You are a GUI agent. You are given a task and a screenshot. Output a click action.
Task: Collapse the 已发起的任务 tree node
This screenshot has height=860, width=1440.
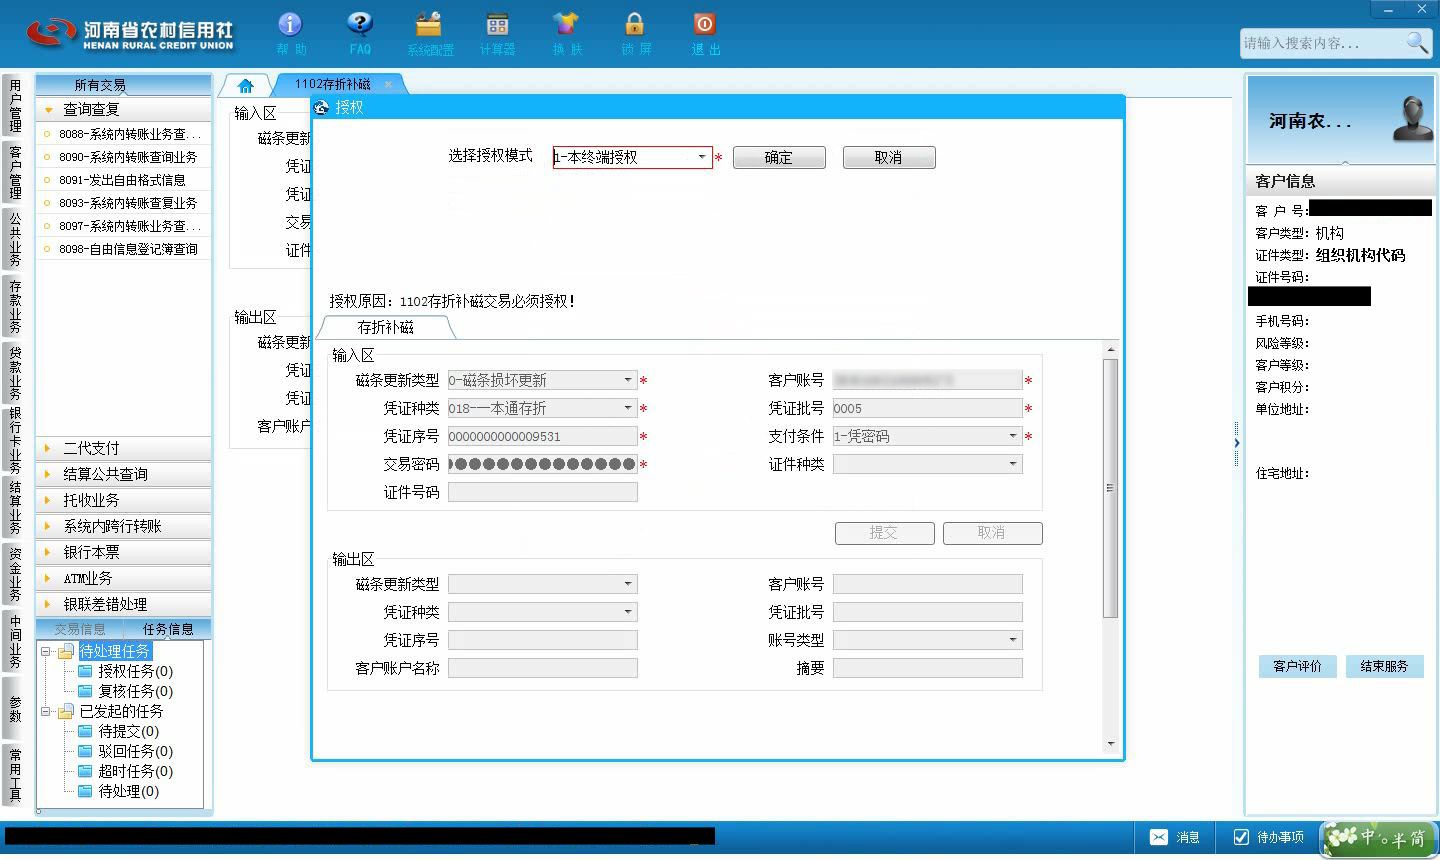click(x=45, y=712)
